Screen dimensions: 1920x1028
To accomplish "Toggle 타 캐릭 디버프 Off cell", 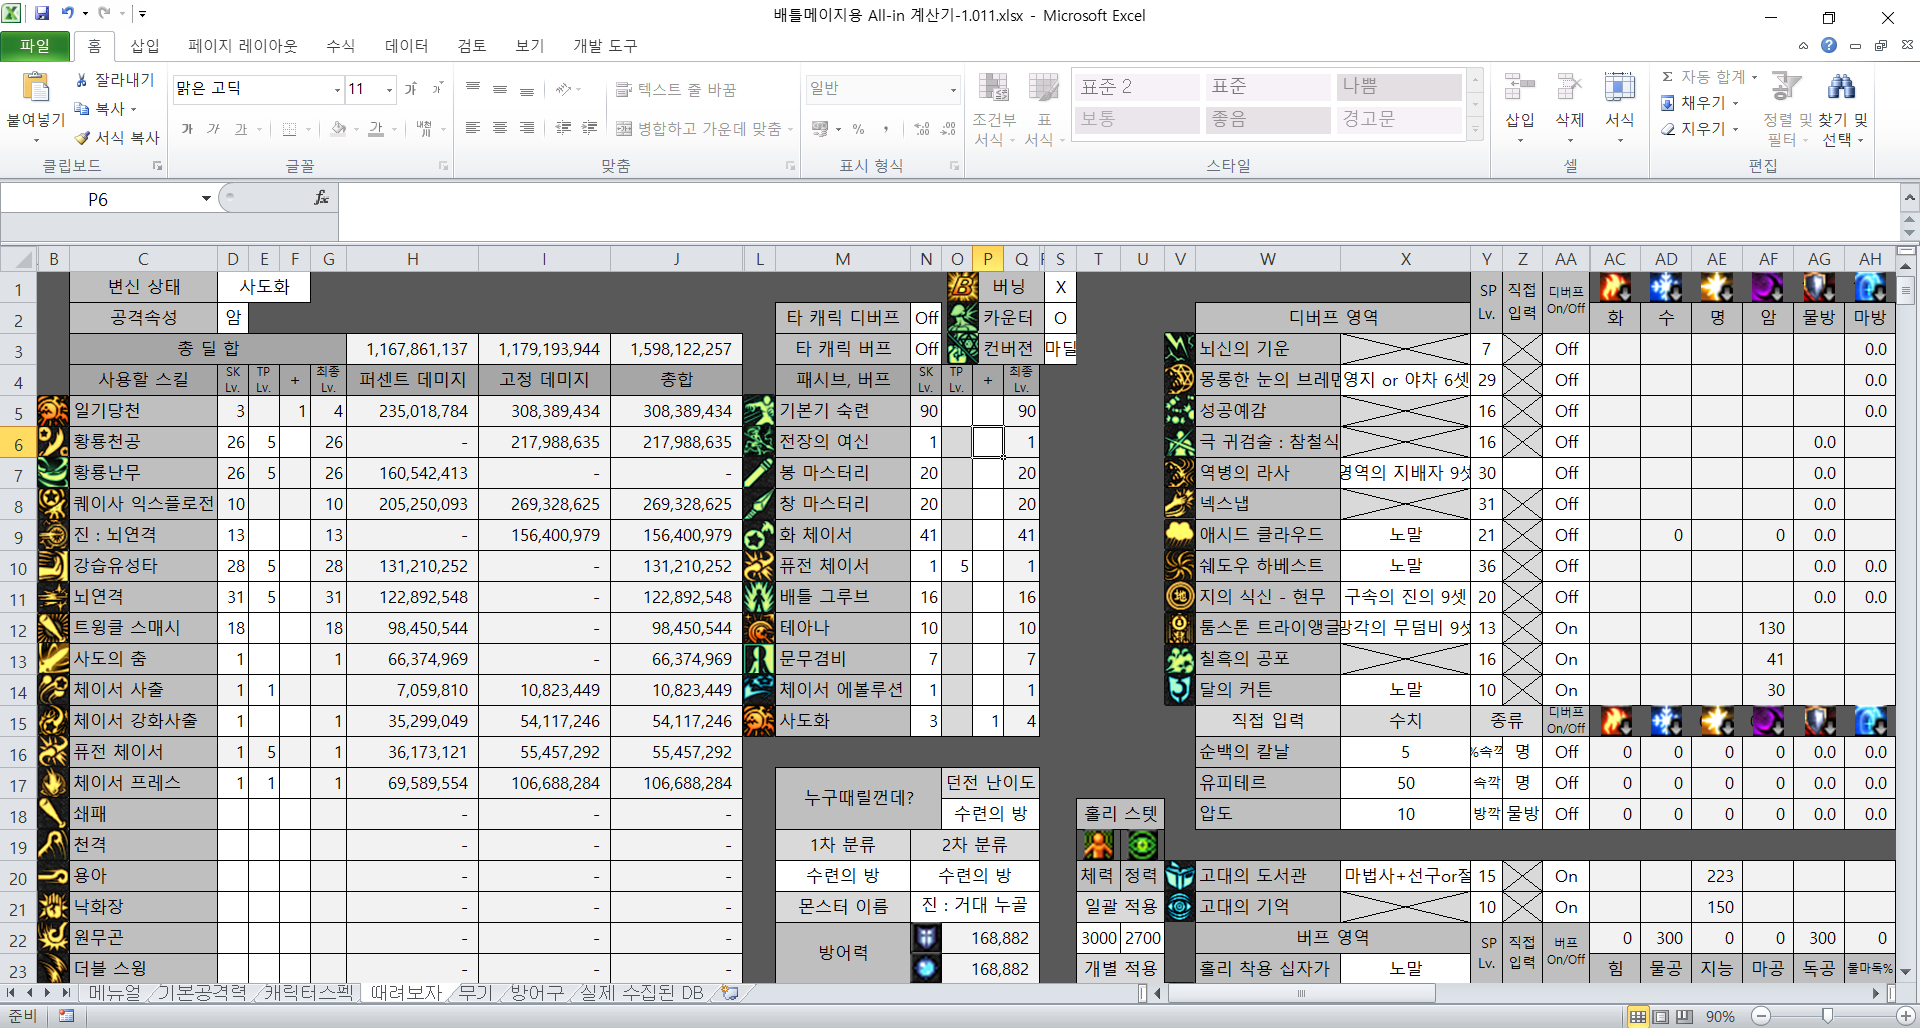I will tap(926, 318).
